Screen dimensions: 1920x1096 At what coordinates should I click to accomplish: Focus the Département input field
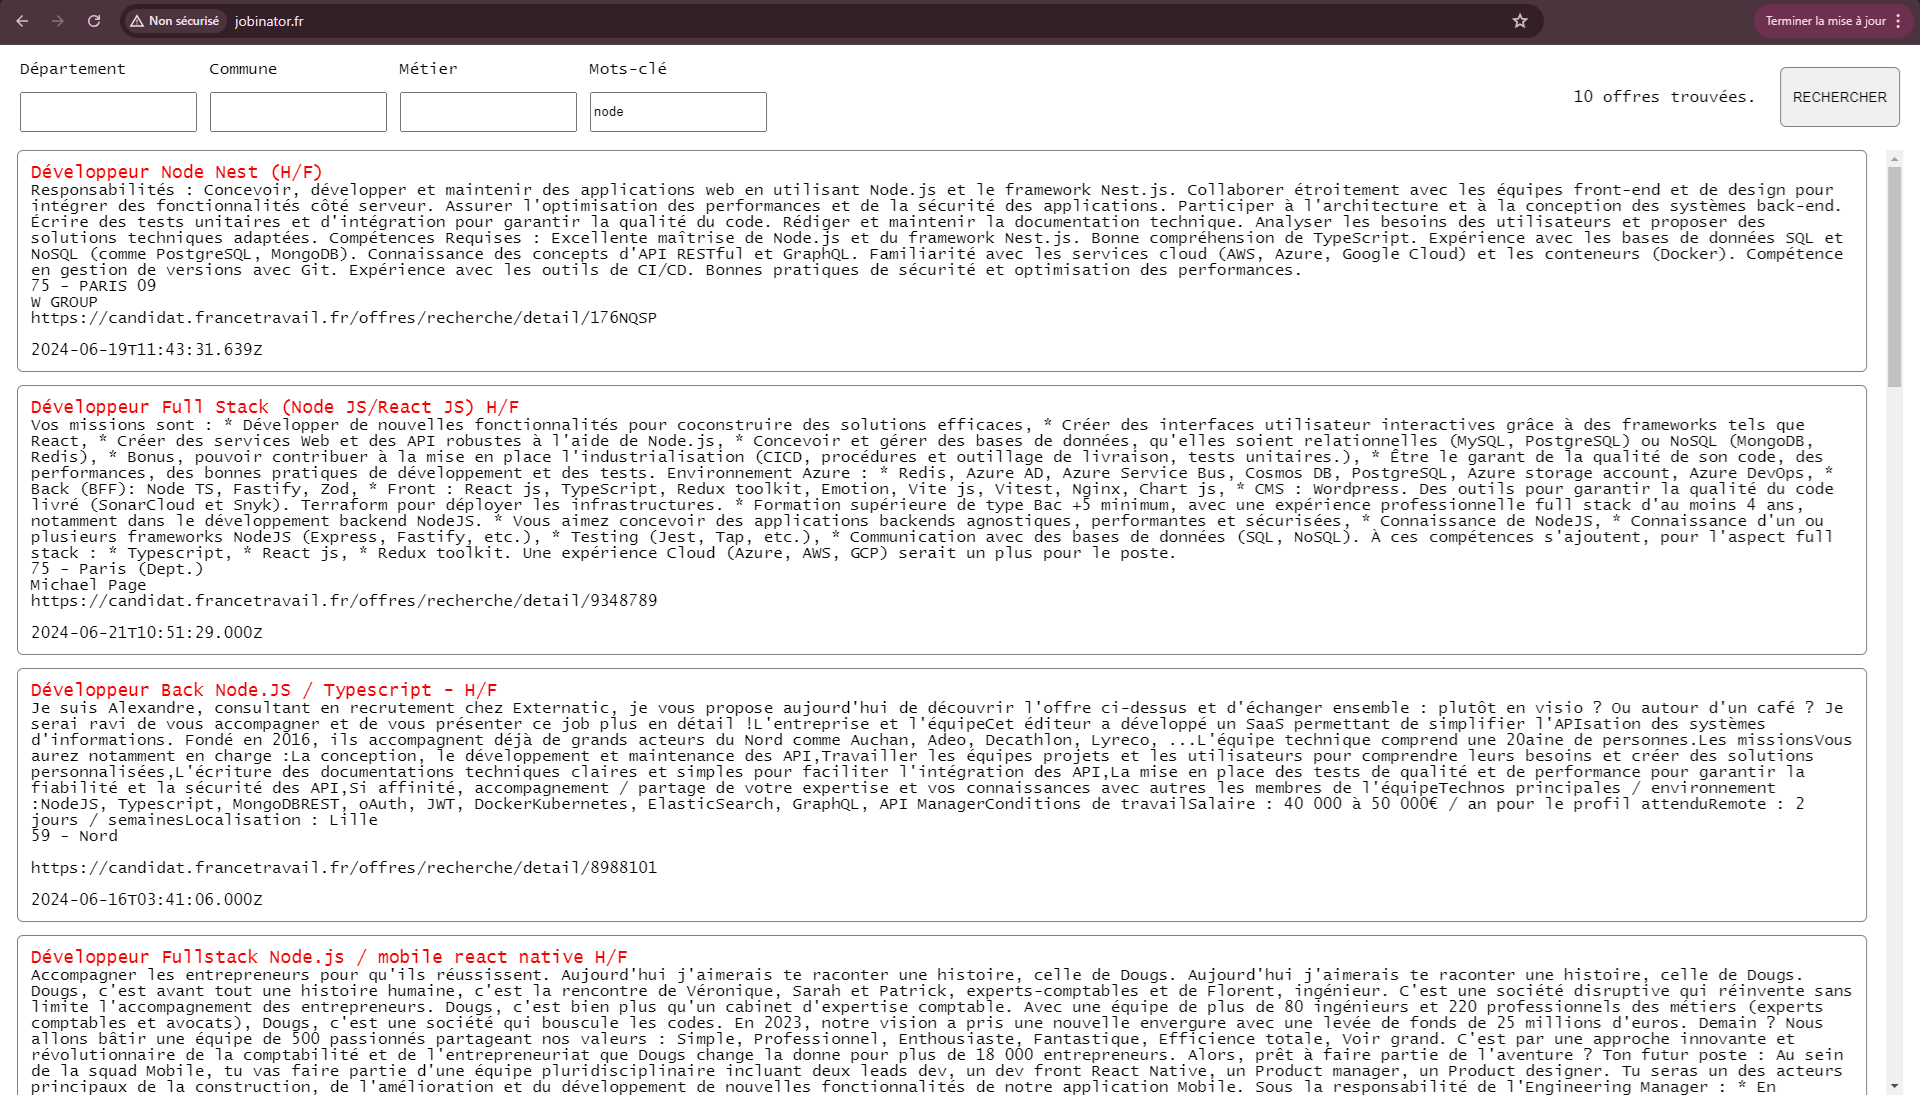click(108, 112)
